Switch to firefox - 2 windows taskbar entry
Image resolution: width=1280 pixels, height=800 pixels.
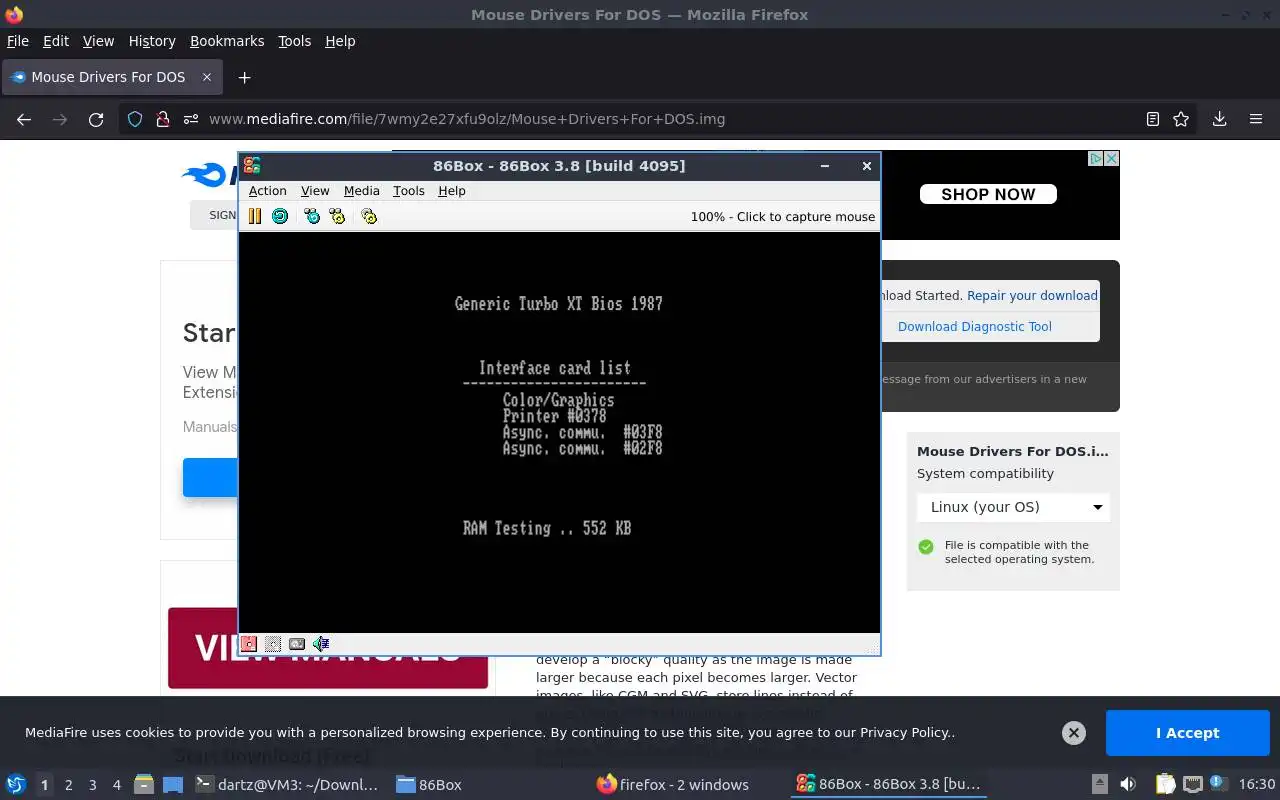[x=672, y=785]
